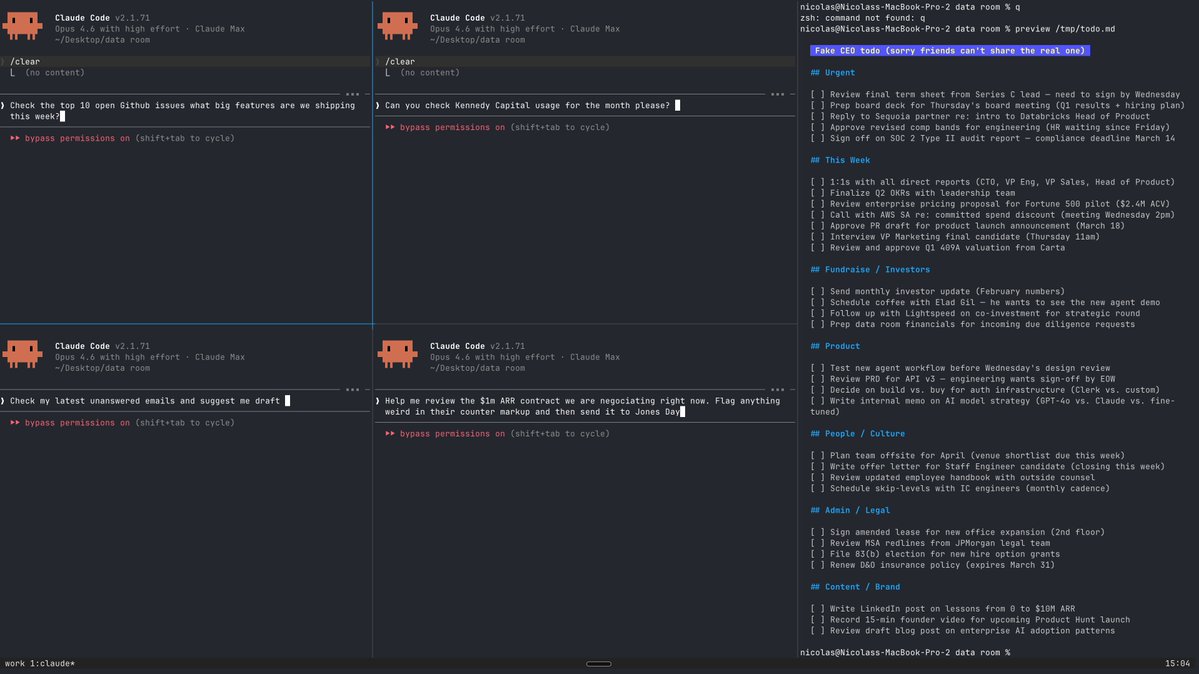The image size is (1199, 674).
Task: Click bypass permissions arrows under the Github issues prompt
Action: [x=15, y=138]
